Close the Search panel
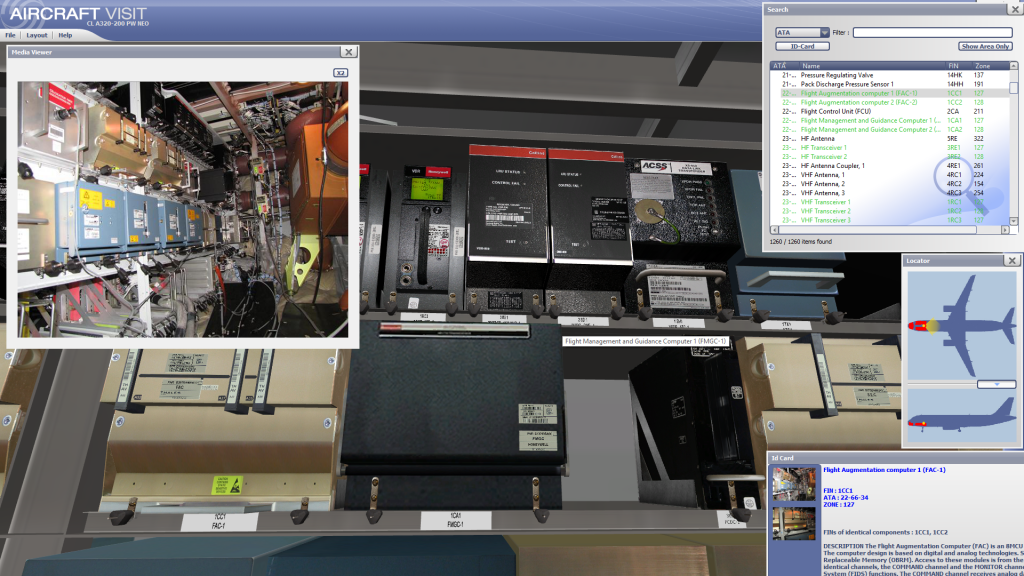The width and height of the screenshot is (1024, 576). tap(1016, 9)
